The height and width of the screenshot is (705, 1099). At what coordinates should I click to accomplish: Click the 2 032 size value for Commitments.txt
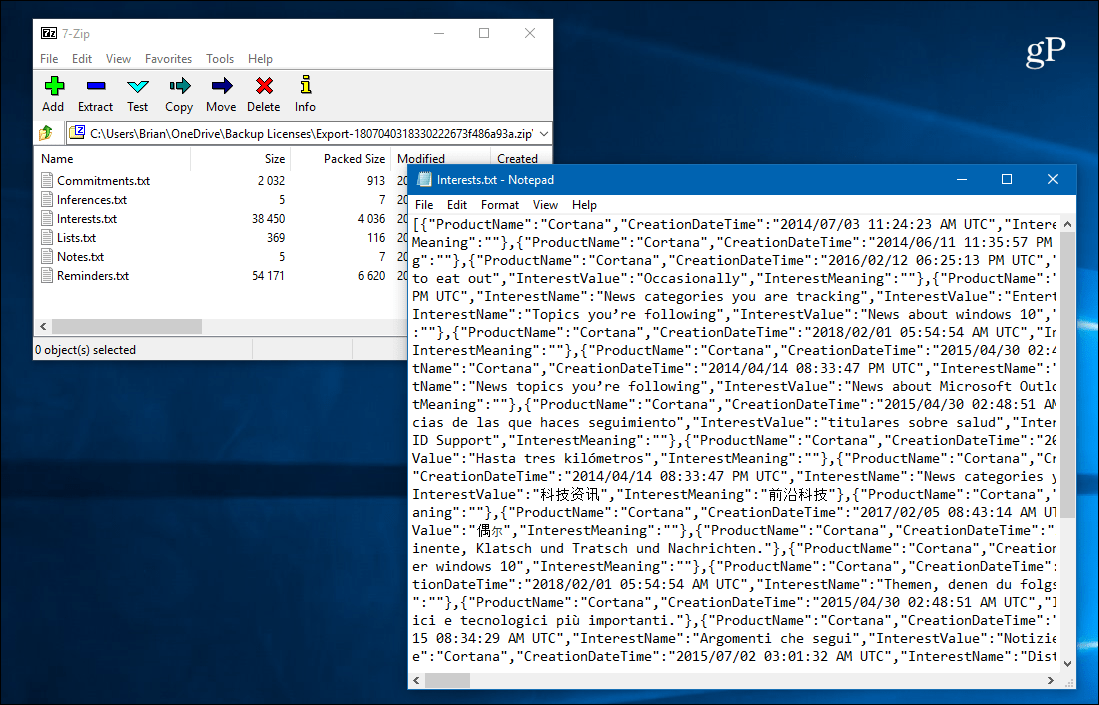pyautogui.click(x=271, y=181)
